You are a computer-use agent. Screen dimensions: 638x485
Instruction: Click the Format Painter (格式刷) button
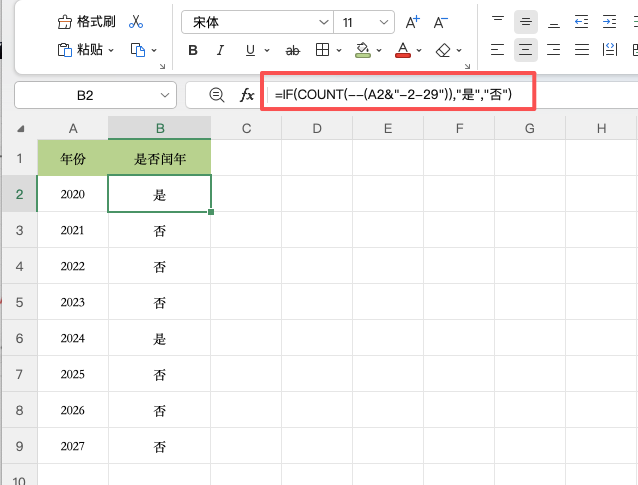point(86,22)
